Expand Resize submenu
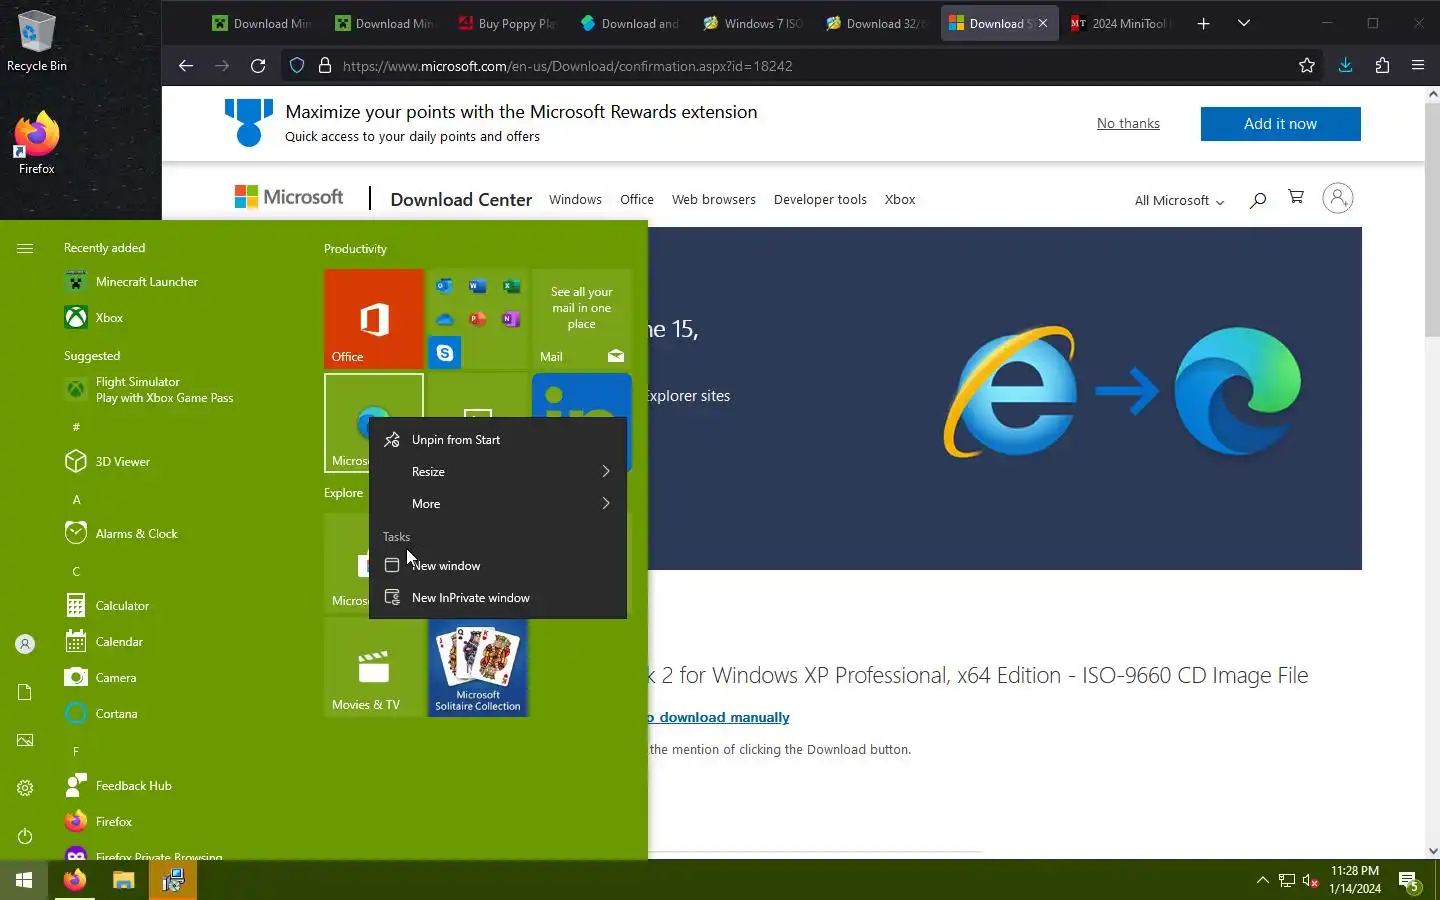 point(498,472)
